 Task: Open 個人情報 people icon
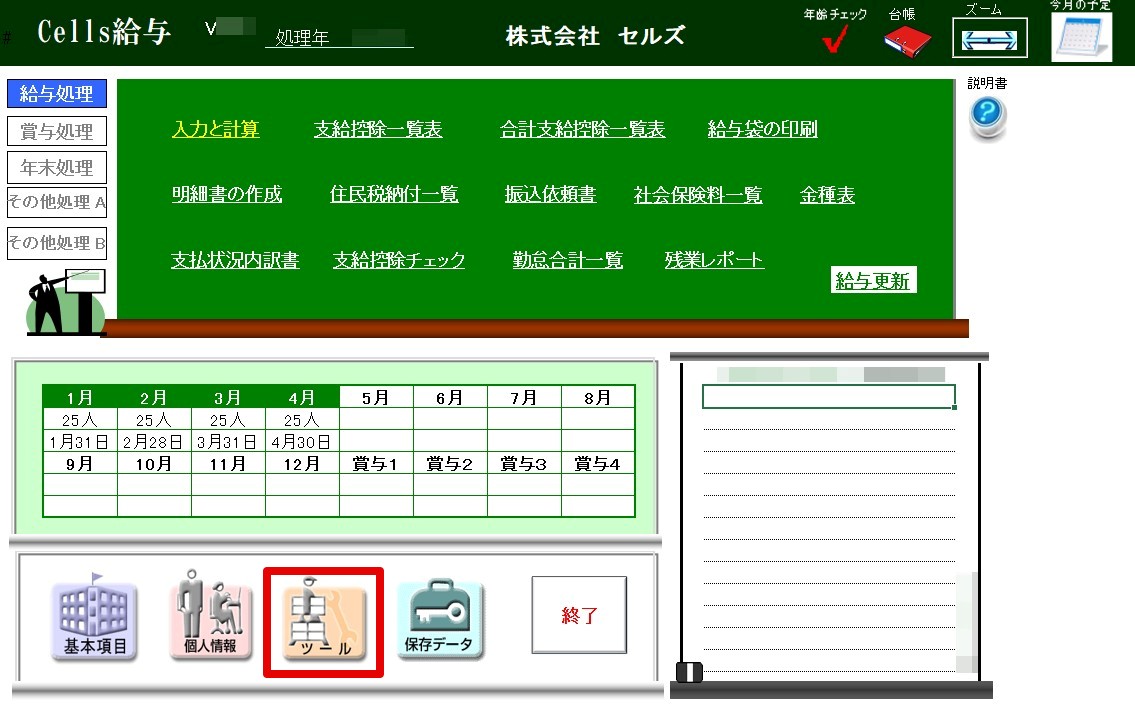(210, 618)
